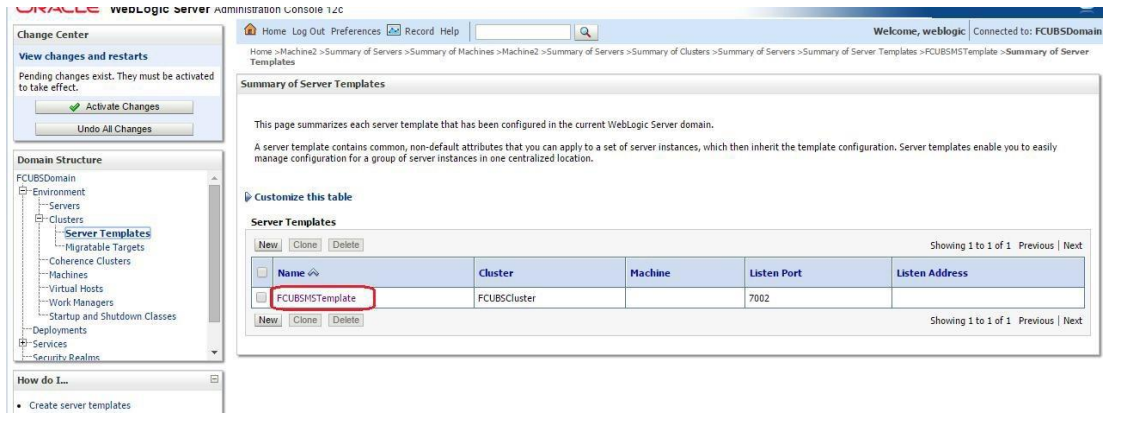
Task: Click Domain Structure scroll down arrow
Action: click(213, 353)
